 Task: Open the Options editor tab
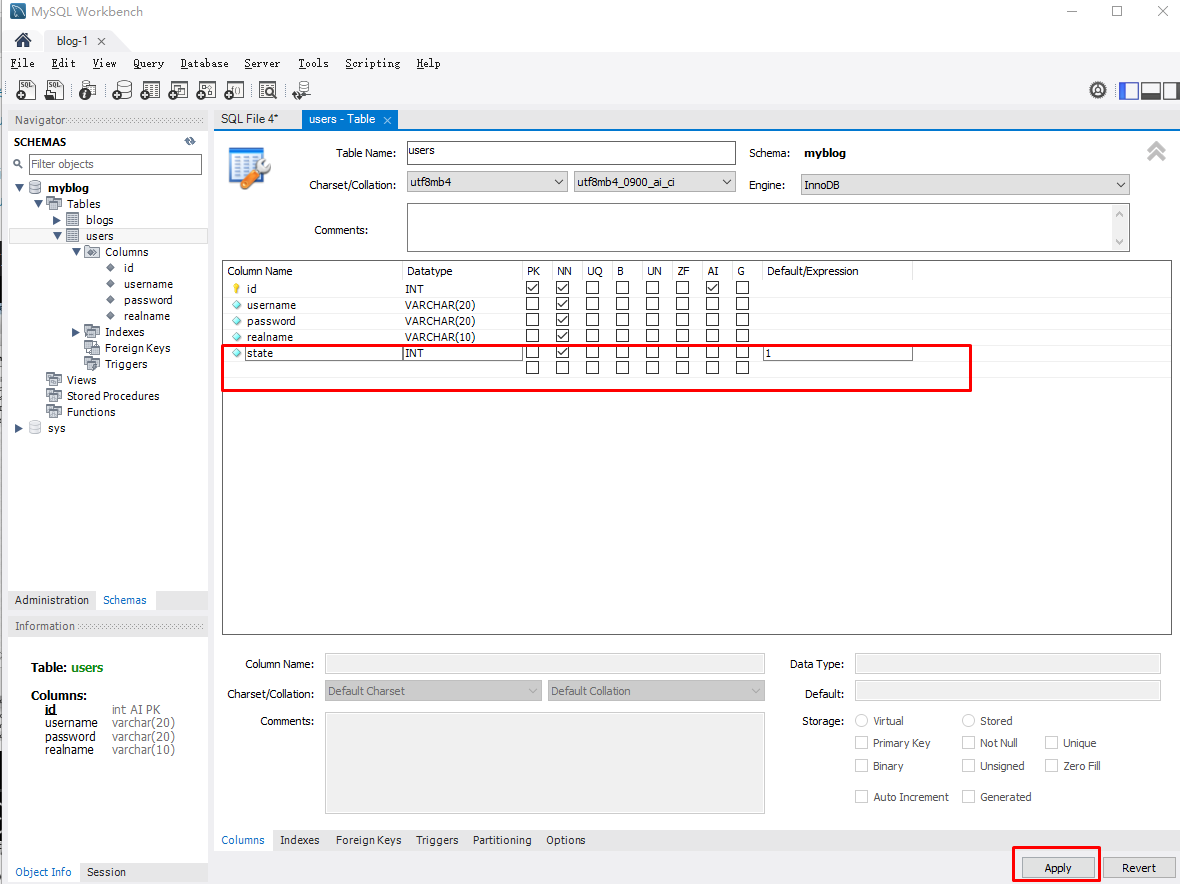click(565, 840)
